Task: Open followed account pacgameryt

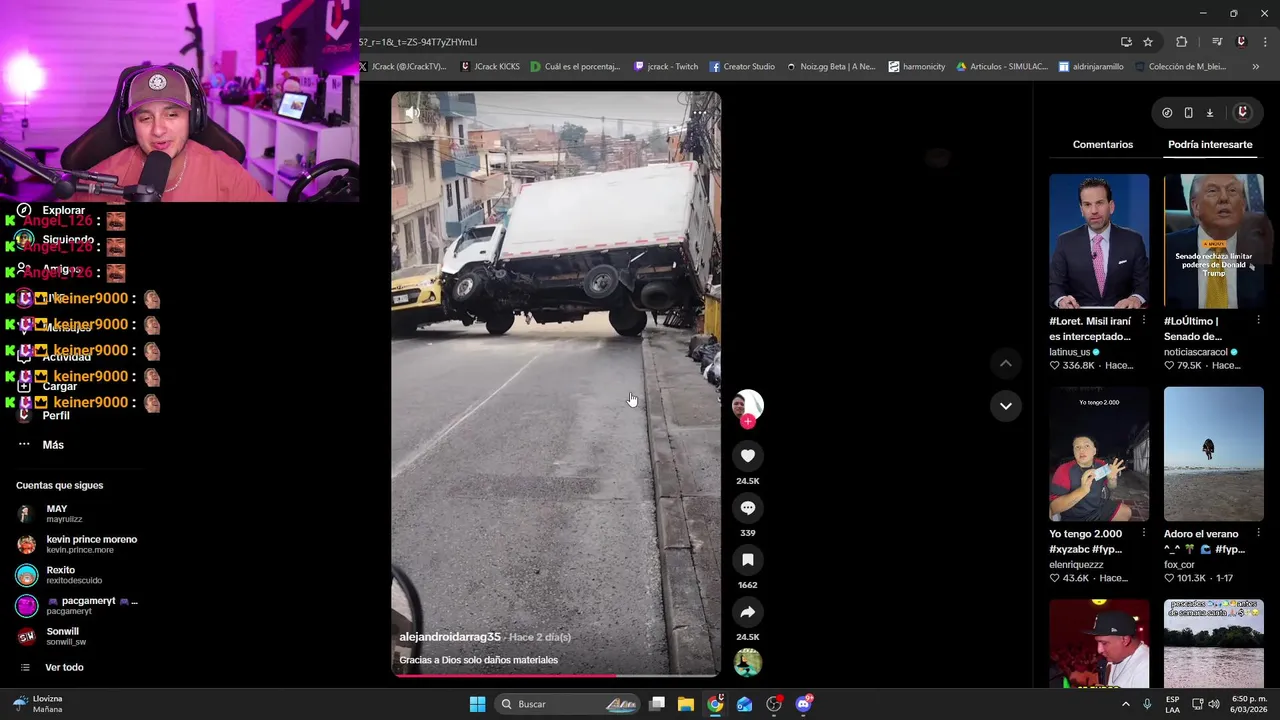Action: (77, 606)
